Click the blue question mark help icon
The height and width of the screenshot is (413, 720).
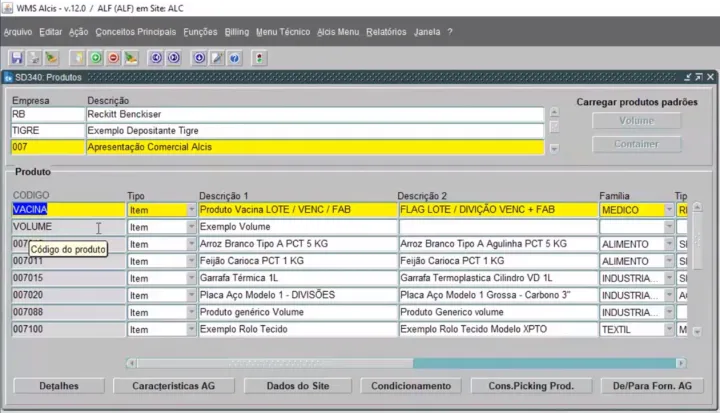(x=234, y=58)
